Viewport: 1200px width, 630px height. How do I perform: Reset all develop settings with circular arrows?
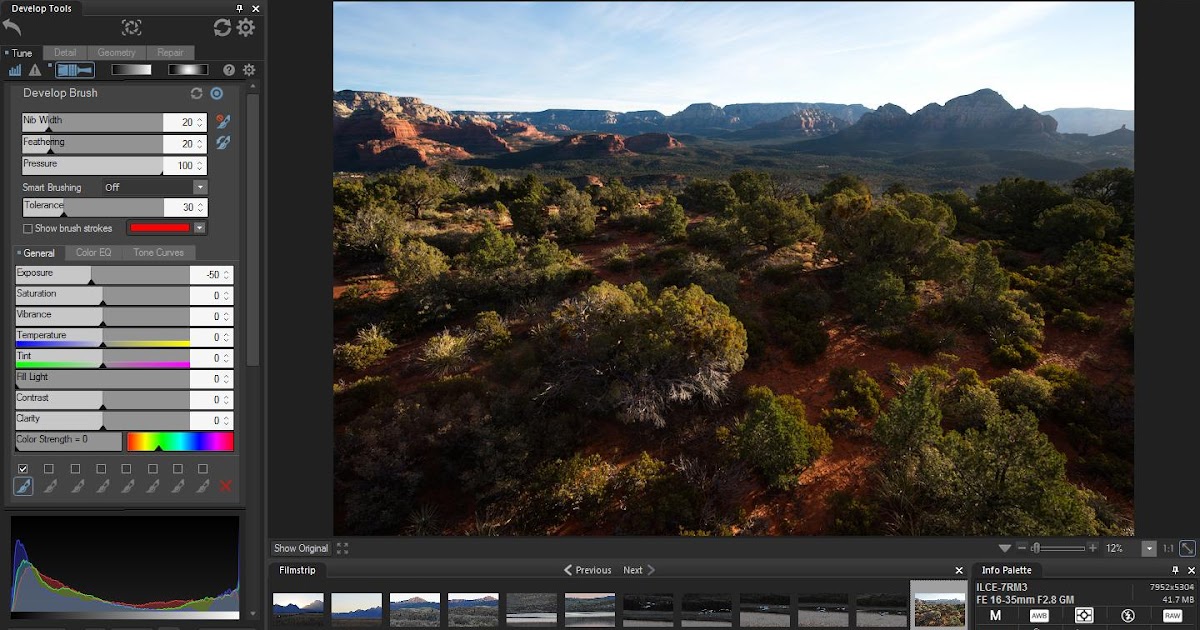coord(222,28)
